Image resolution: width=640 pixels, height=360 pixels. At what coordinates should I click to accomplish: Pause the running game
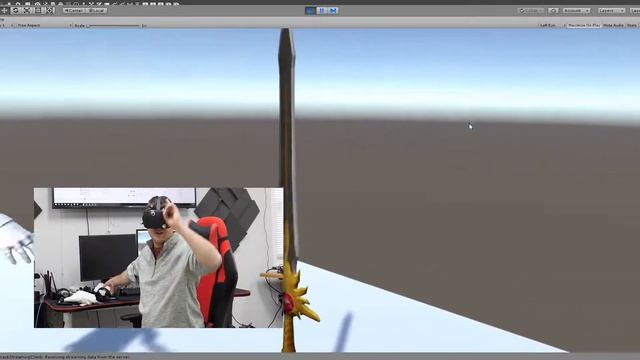[322, 11]
